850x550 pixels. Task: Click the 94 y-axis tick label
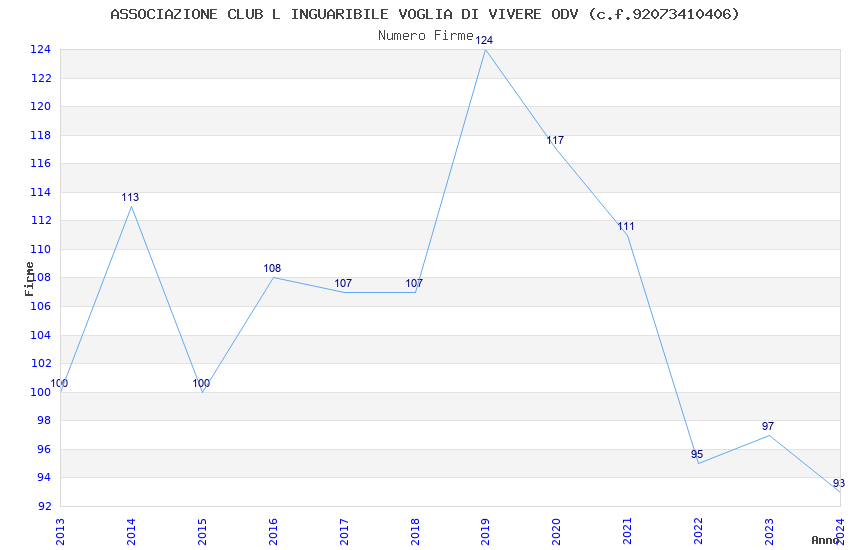click(44, 477)
